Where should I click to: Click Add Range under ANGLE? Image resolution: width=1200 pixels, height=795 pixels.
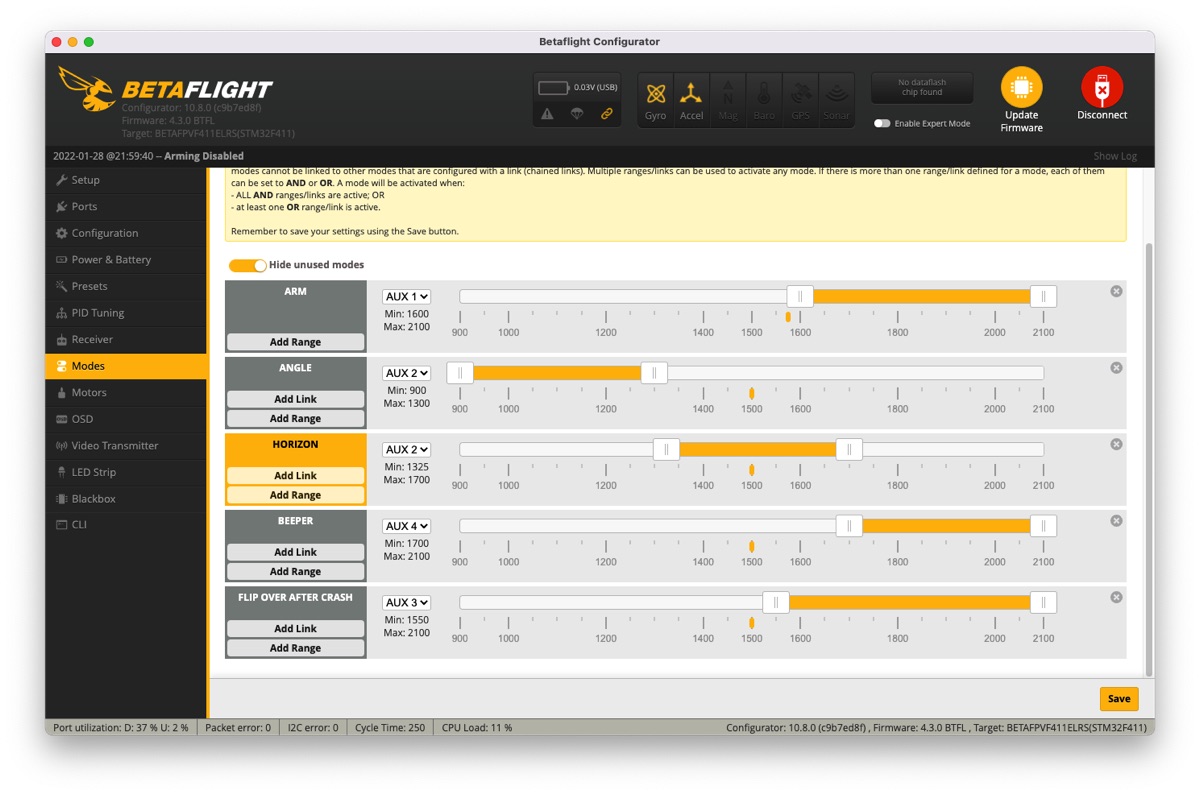pyautogui.click(x=295, y=419)
